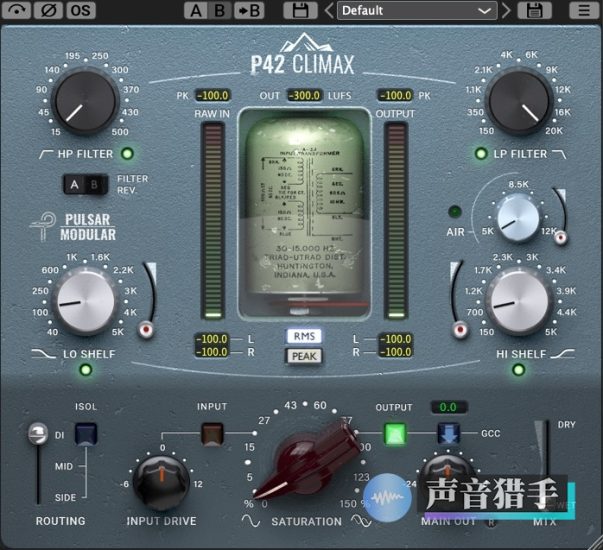The height and width of the screenshot is (550, 603).
Task: Toggle the GCC blue arrow button
Action: pyautogui.click(x=448, y=433)
